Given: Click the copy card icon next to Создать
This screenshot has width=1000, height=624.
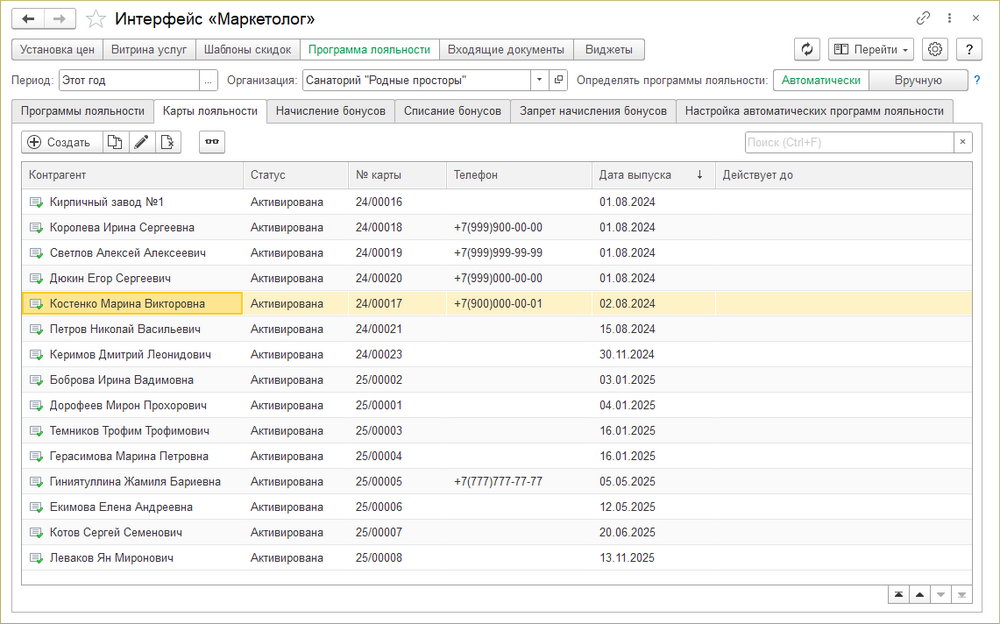Looking at the screenshot, I should [x=116, y=142].
